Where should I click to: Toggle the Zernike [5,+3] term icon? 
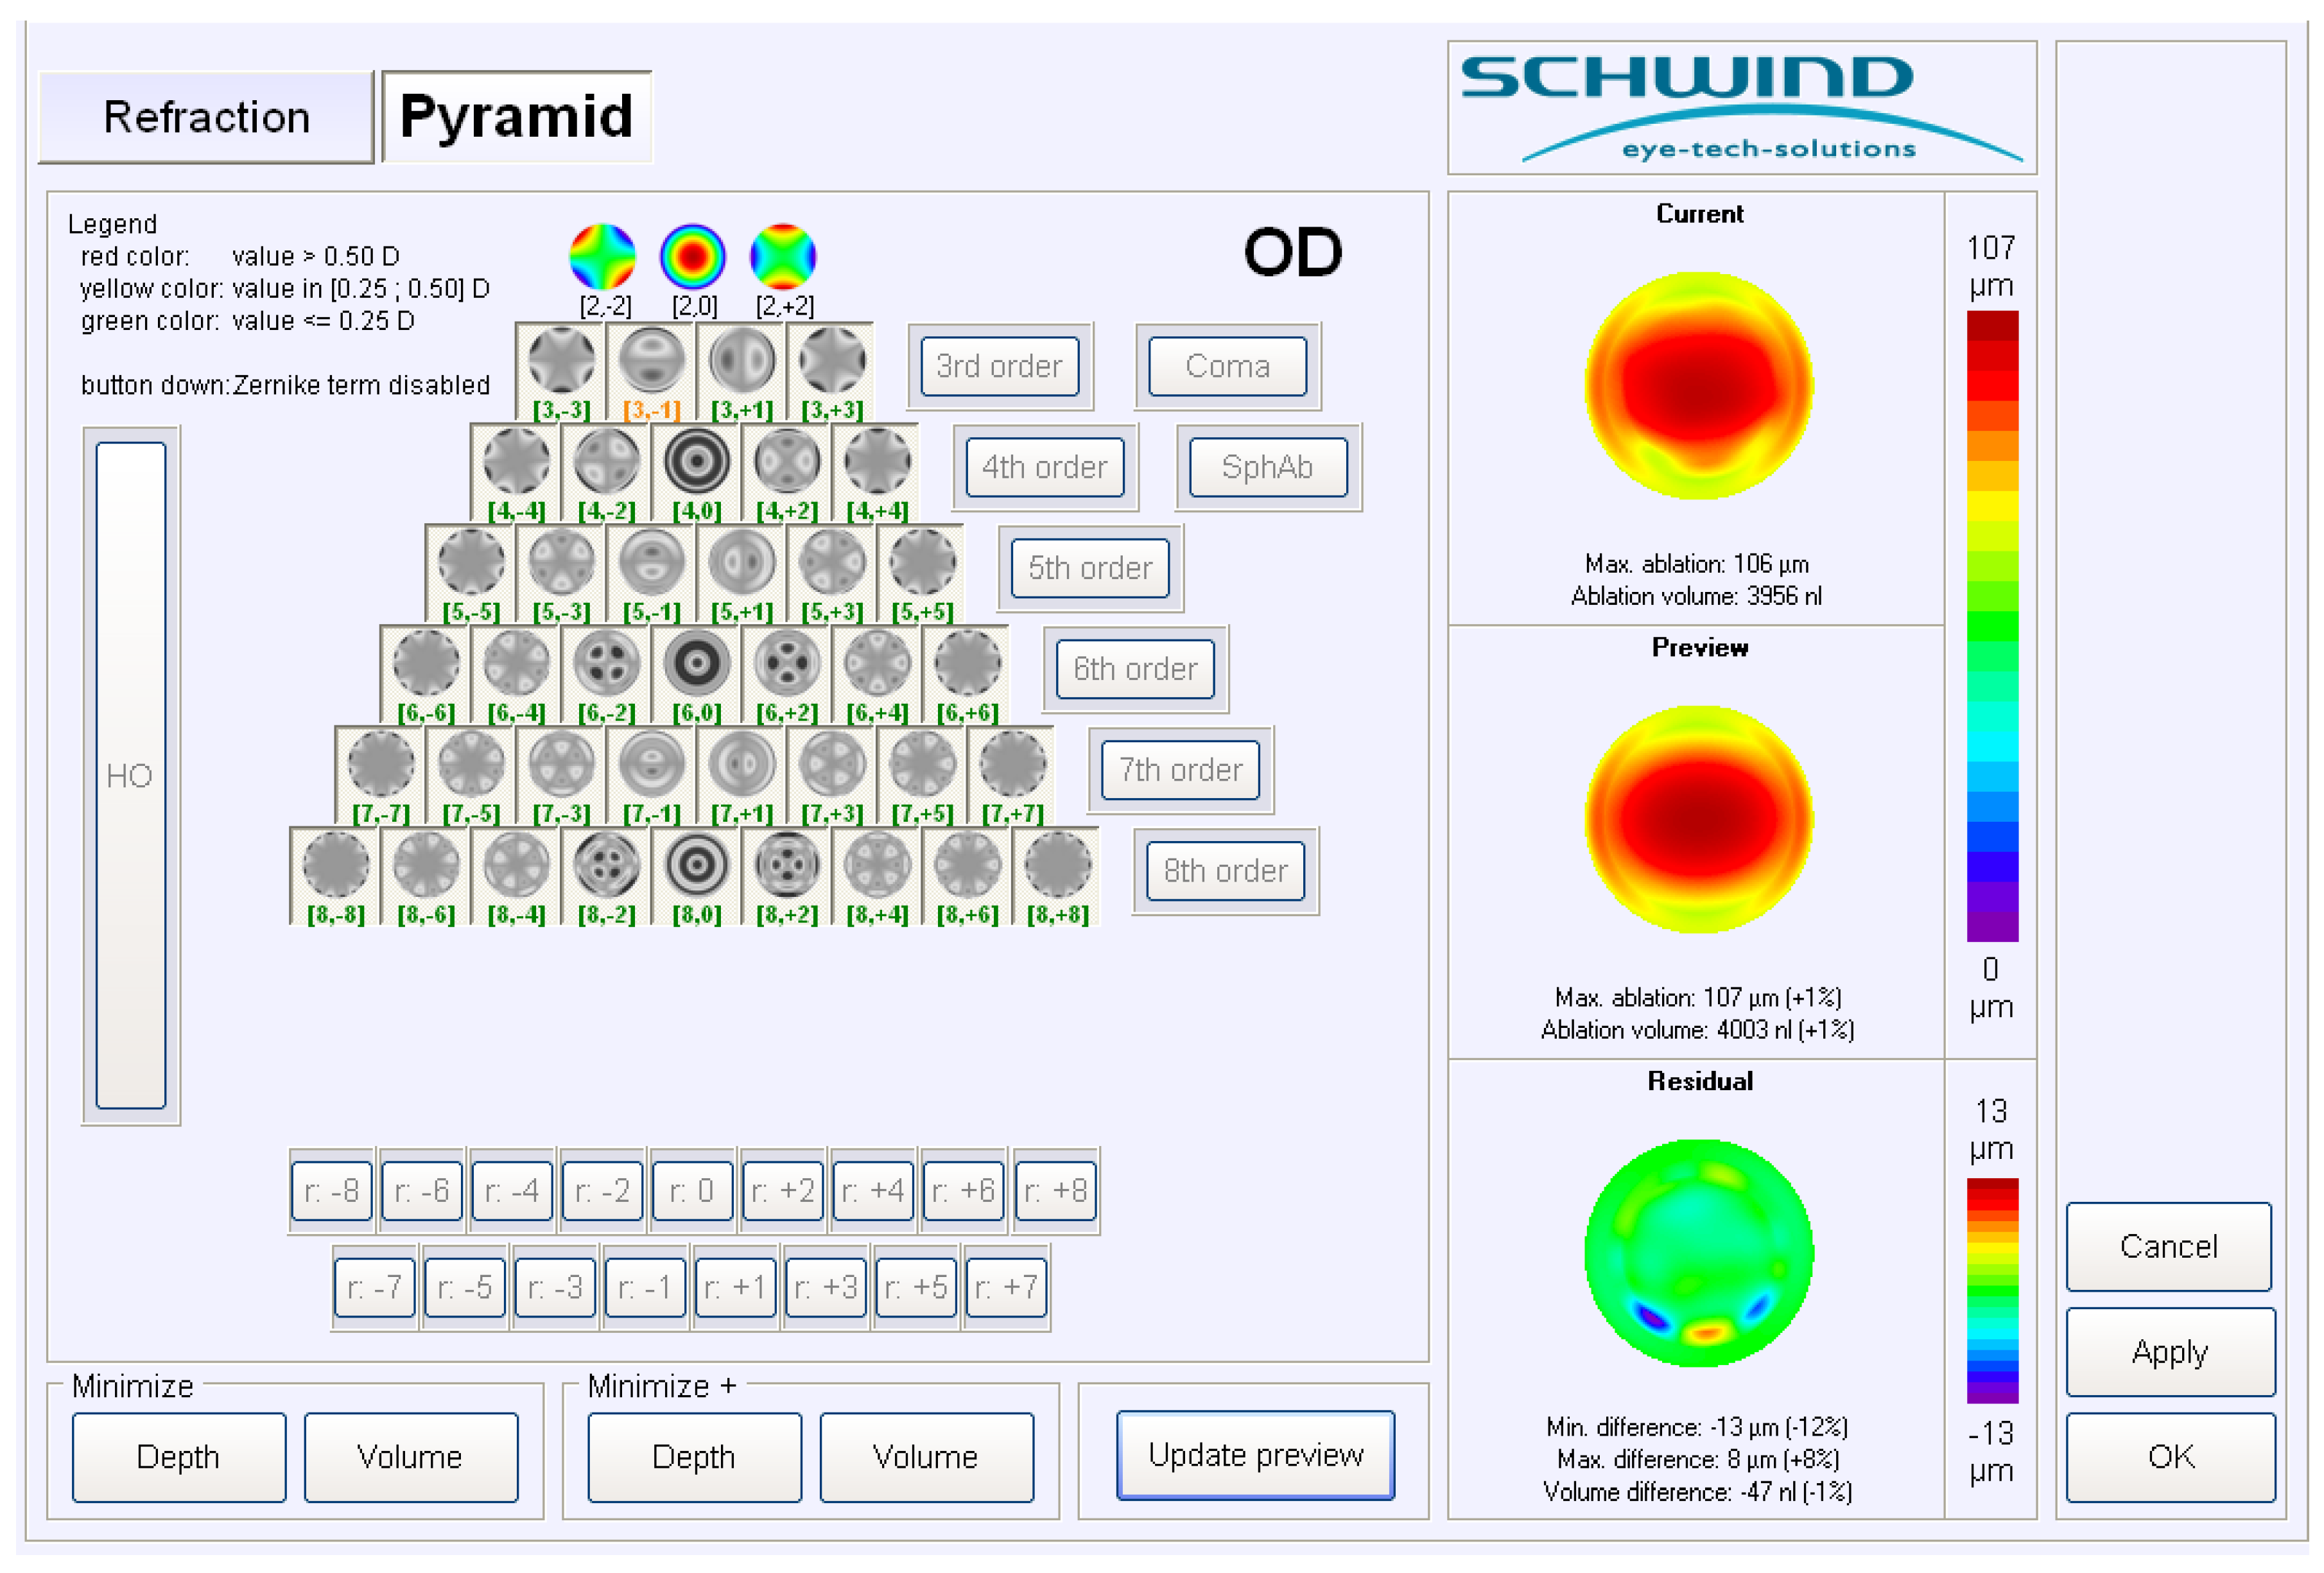coord(832,563)
